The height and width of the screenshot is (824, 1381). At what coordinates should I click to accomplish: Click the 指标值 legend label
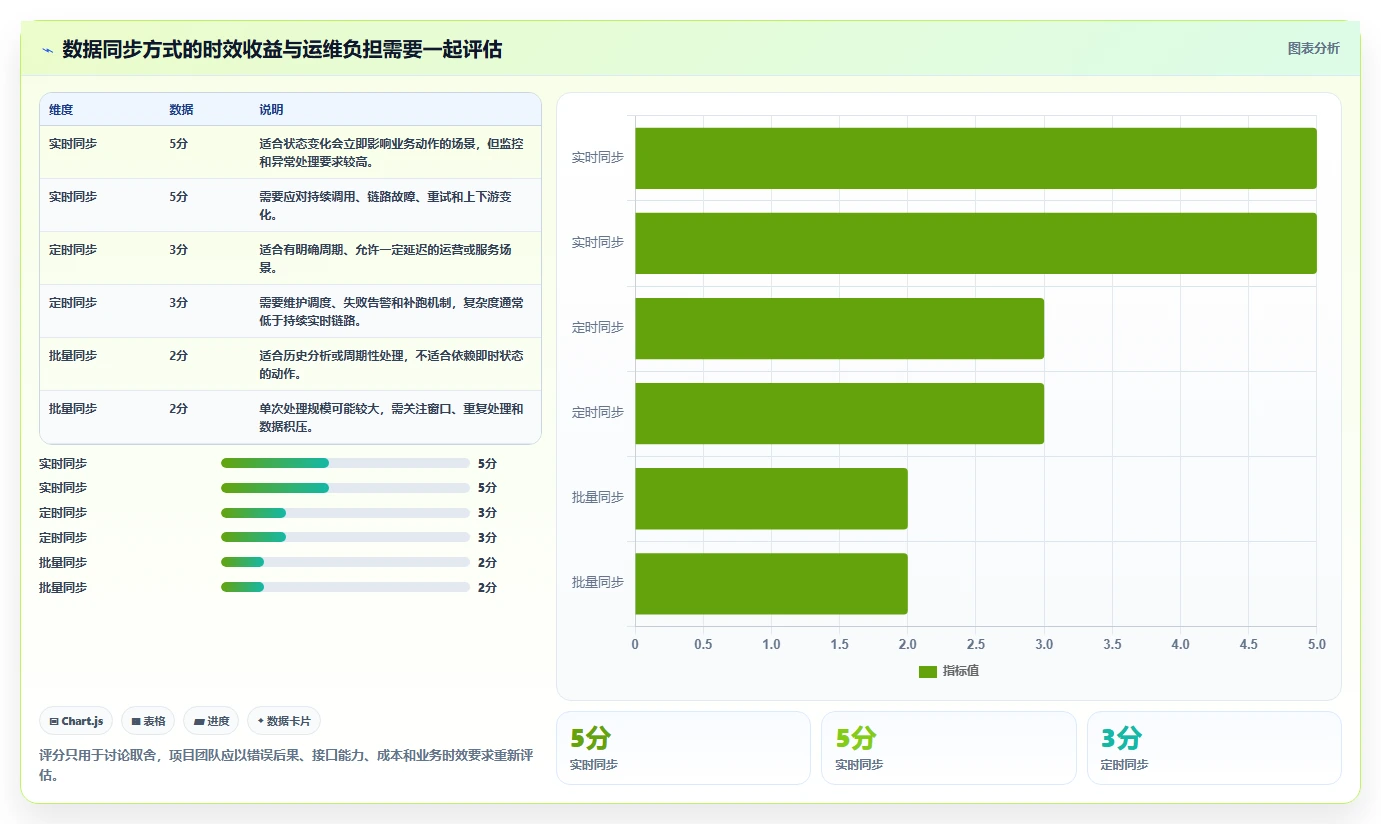point(960,671)
